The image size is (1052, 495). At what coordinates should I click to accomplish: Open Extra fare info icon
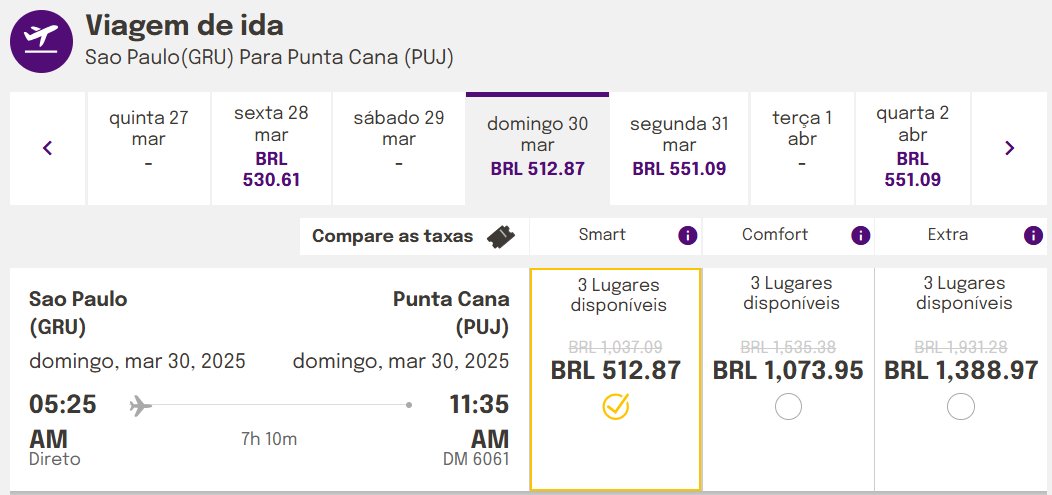pyautogui.click(x=1033, y=235)
